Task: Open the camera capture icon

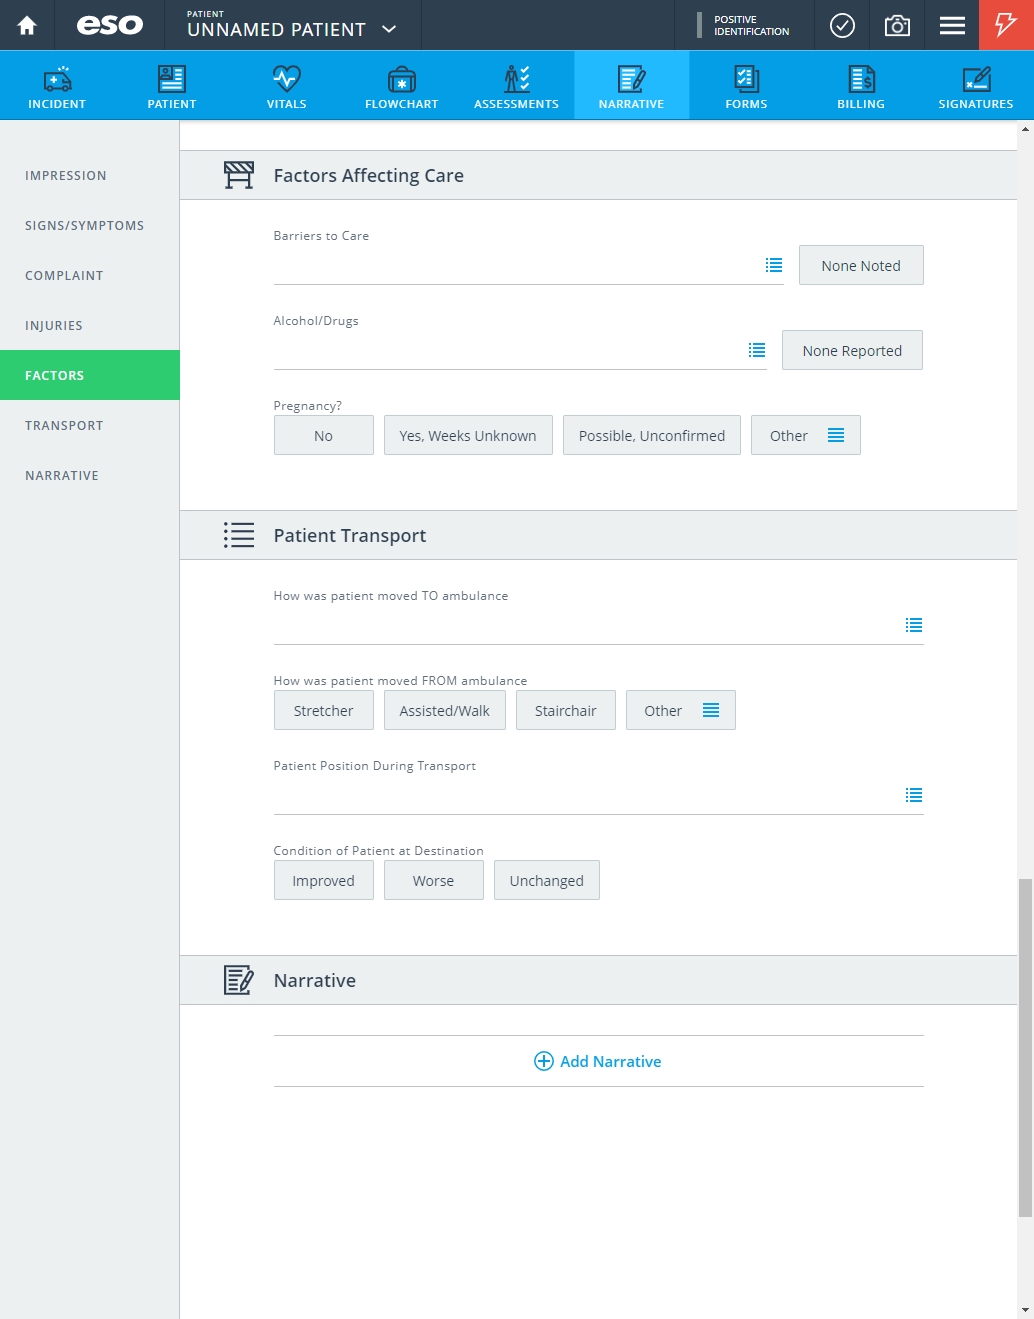Action: click(897, 25)
